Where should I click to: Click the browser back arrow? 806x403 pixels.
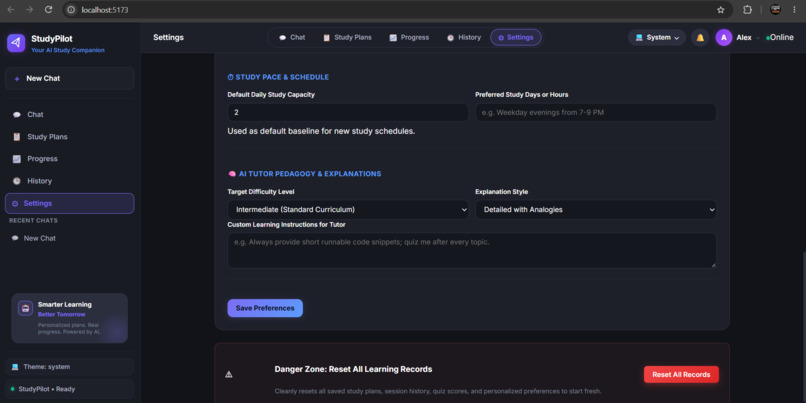tap(11, 10)
